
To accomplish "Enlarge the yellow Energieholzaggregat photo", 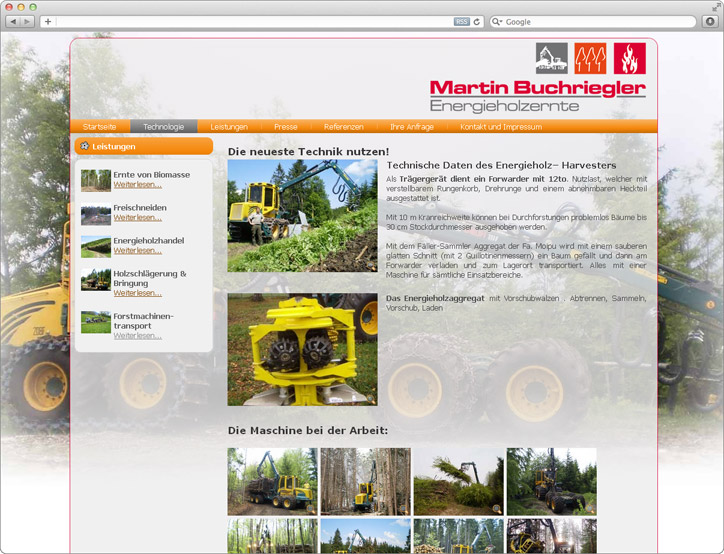I will [x=302, y=349].
